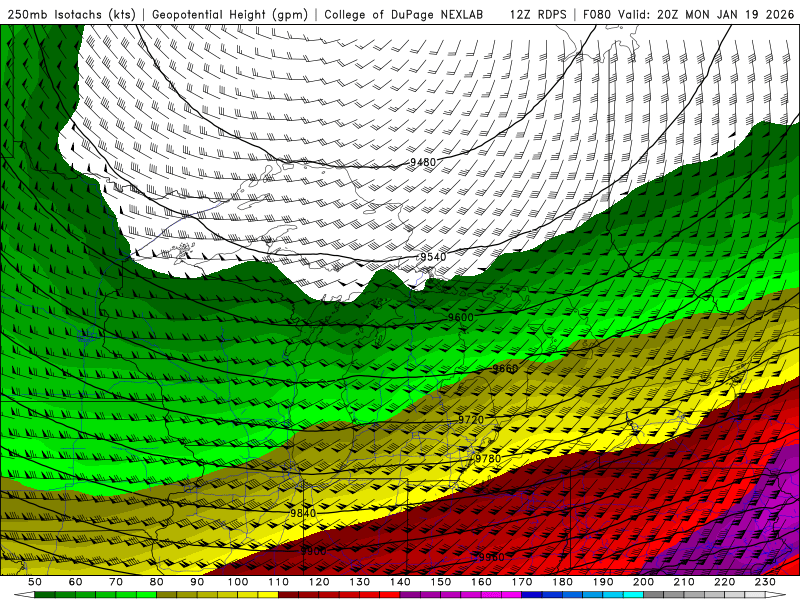Click the 180 kt legend label
800x600 pixels.
click(562, 582)
